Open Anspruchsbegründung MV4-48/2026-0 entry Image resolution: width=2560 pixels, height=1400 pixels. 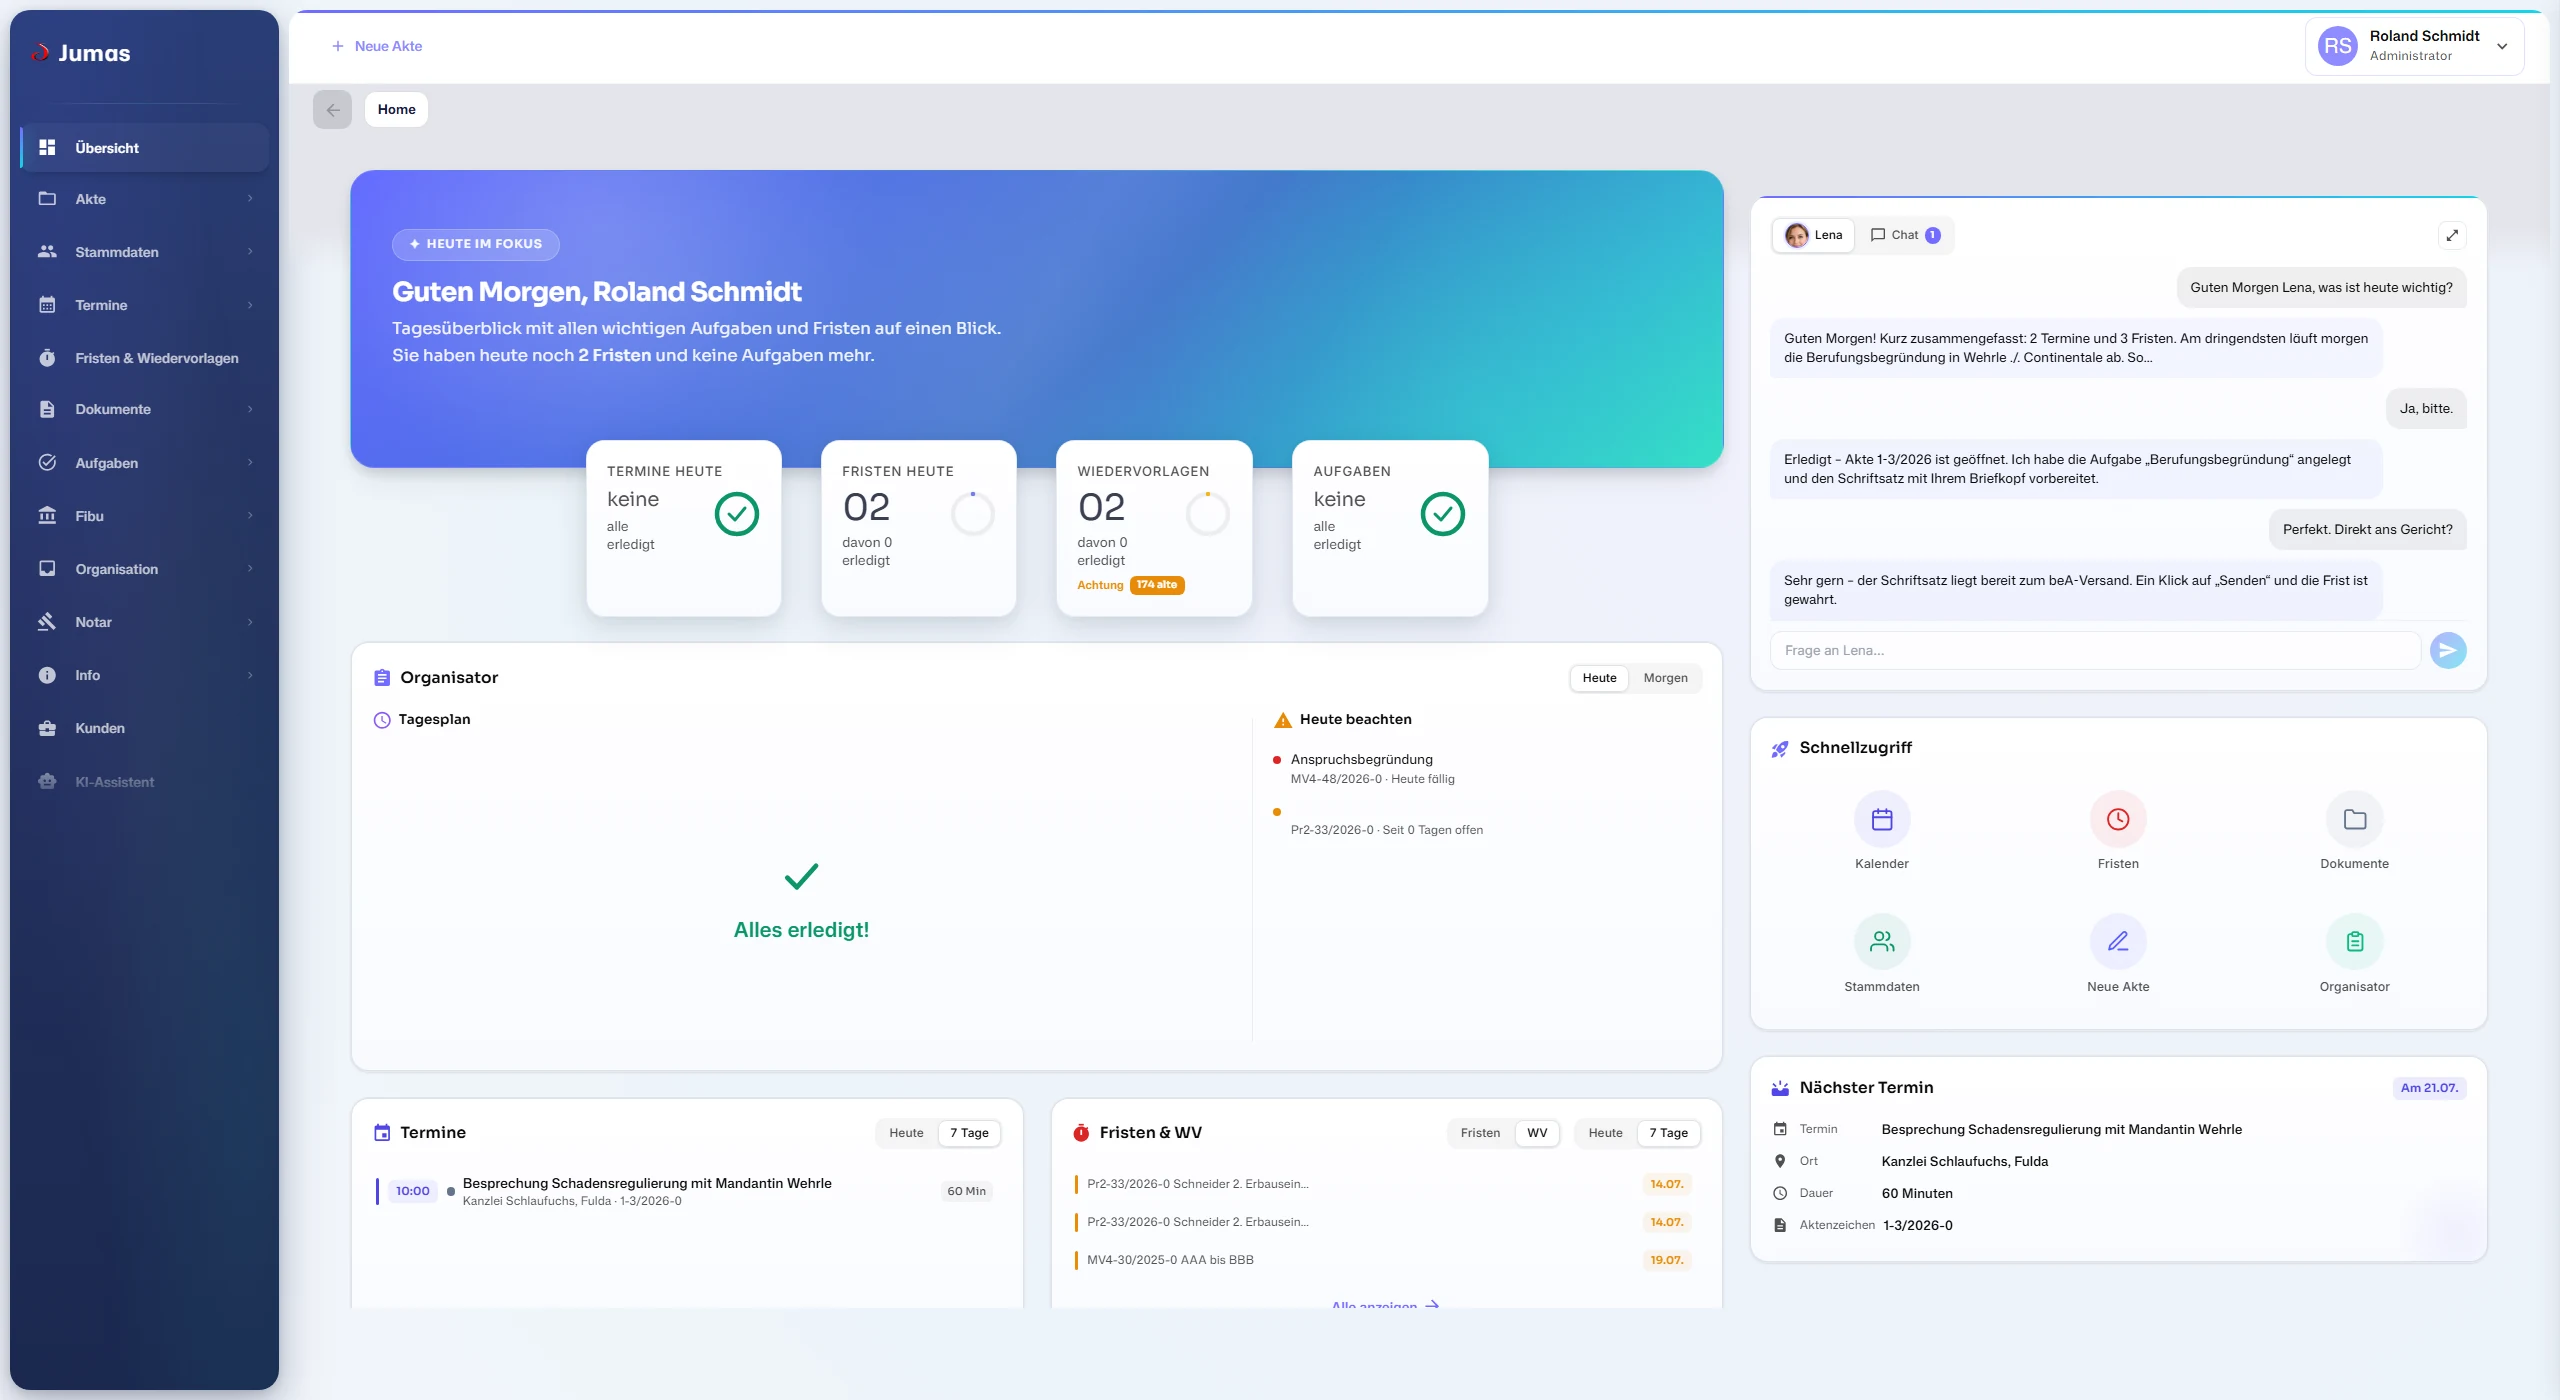coord(1371,769)
